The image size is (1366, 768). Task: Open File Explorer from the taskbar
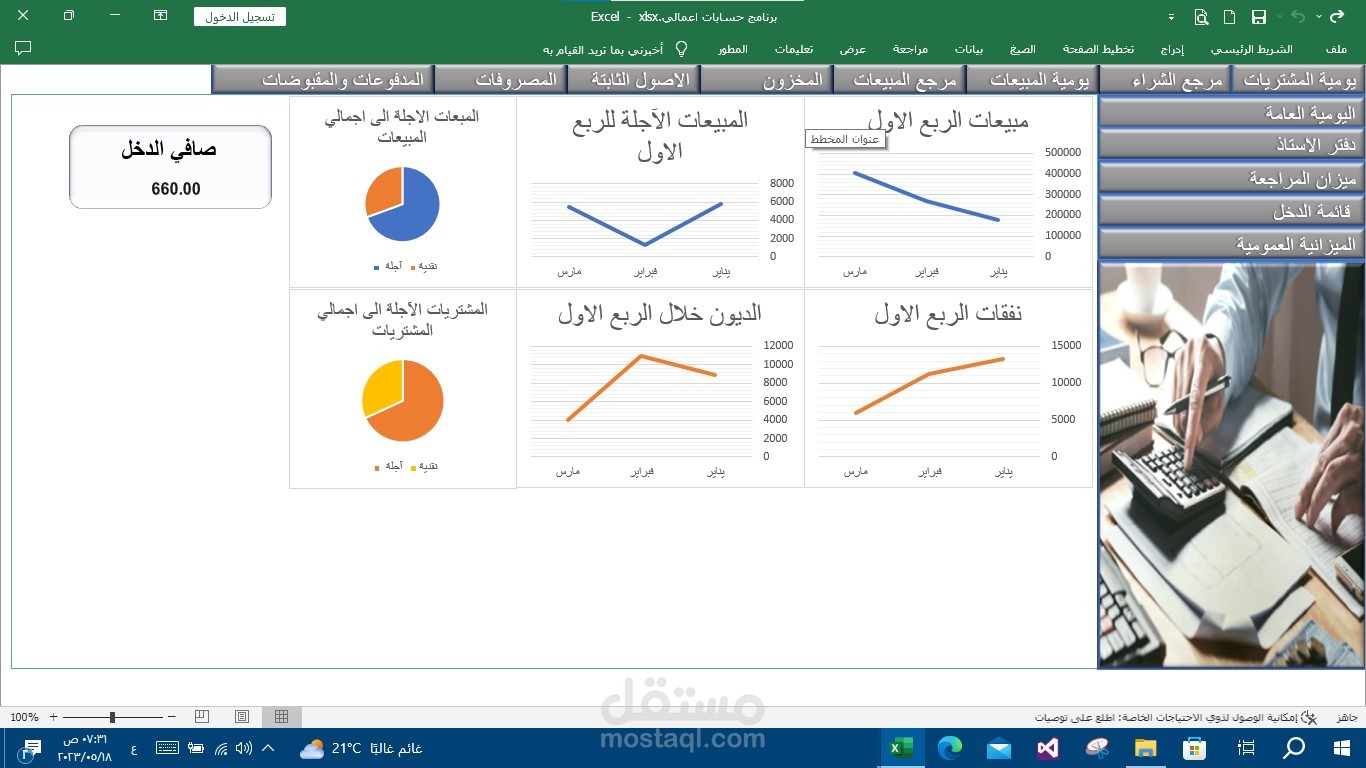(1146, 748)
